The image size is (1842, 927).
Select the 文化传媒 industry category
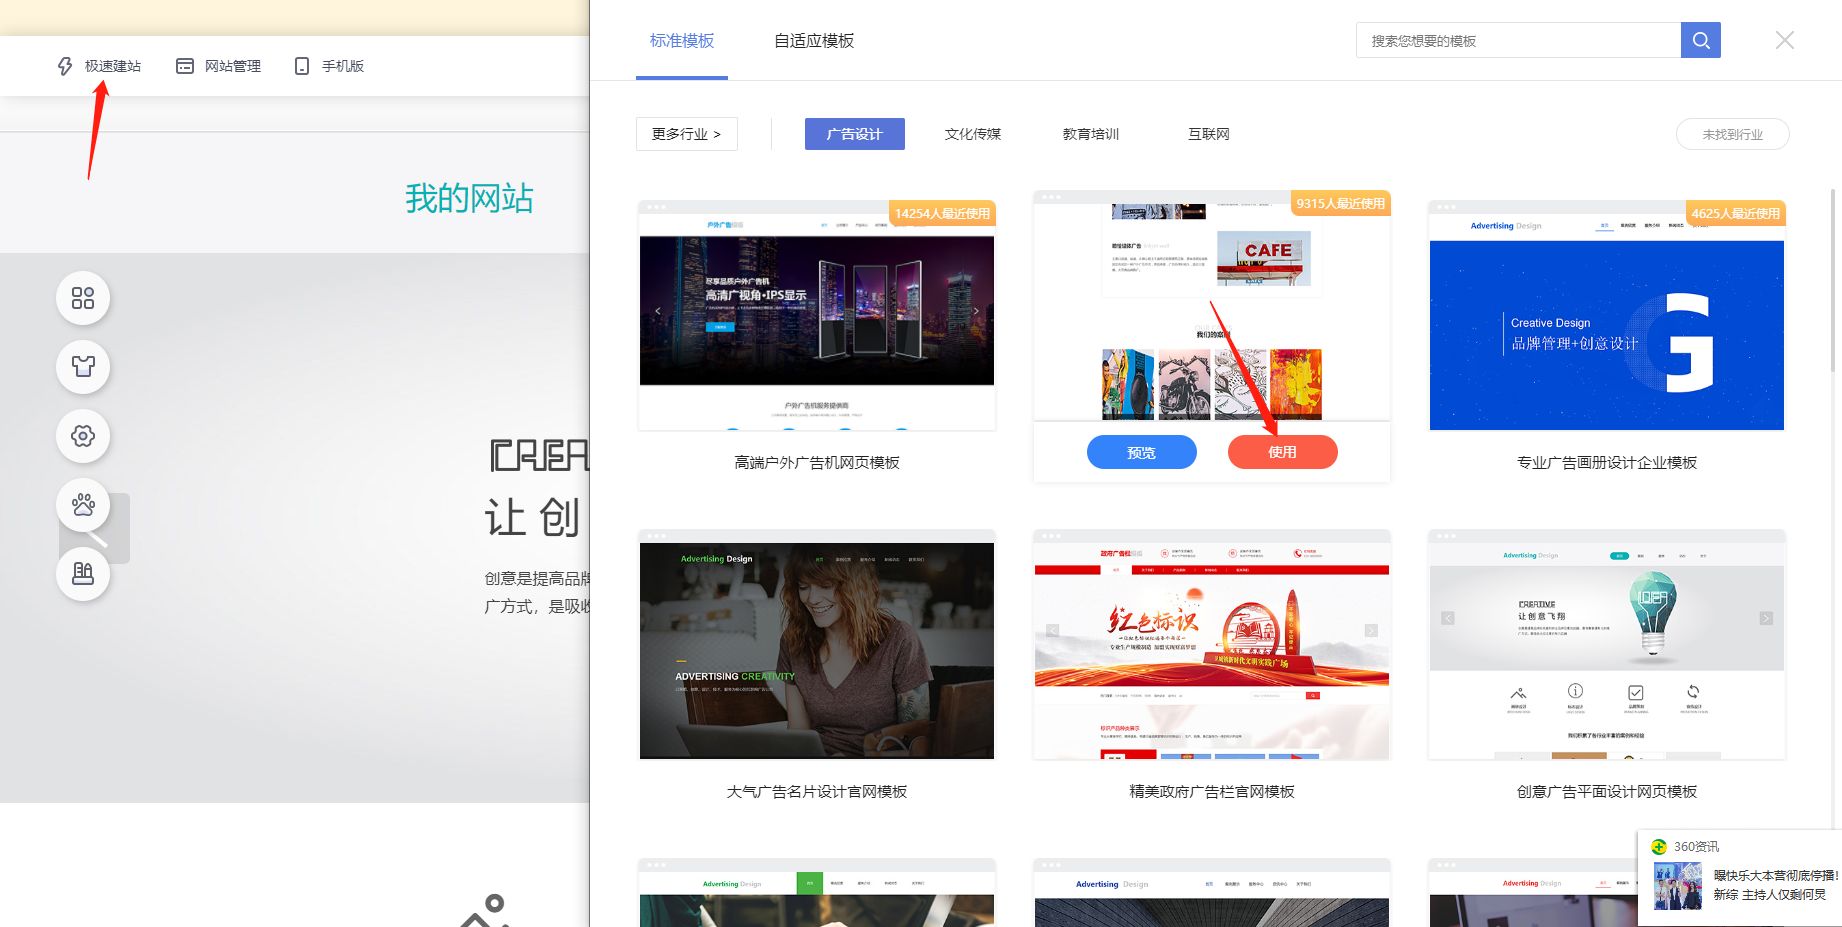tap(973, 134)
